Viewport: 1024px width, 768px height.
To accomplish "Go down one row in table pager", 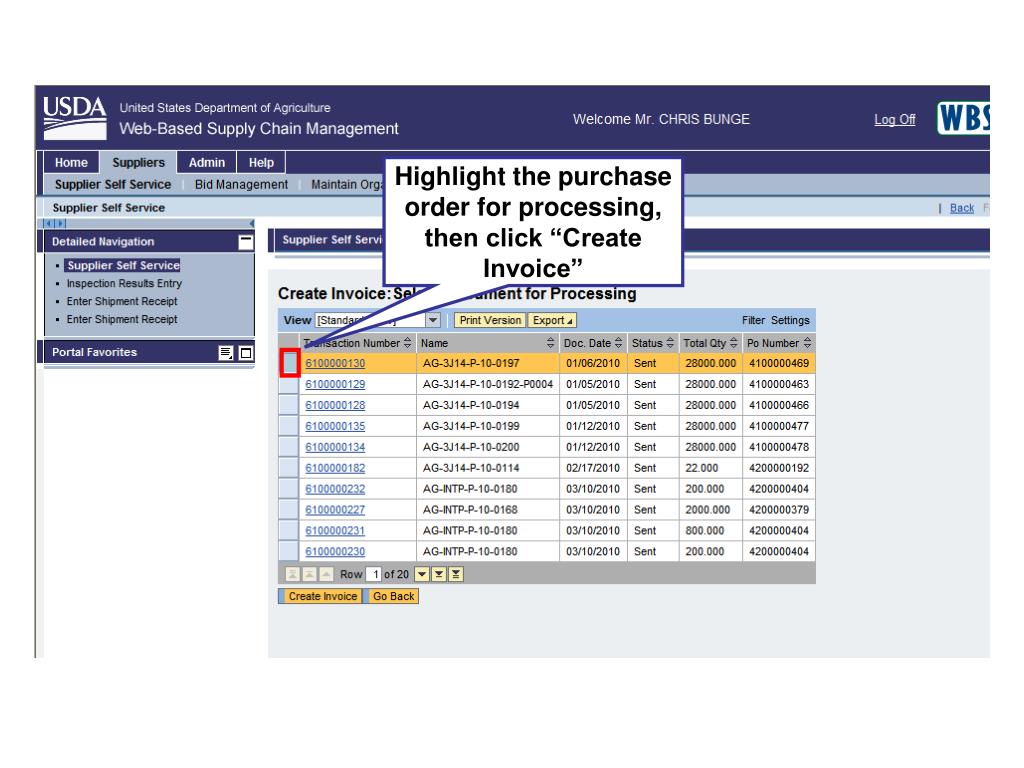I will pos(423,574).
